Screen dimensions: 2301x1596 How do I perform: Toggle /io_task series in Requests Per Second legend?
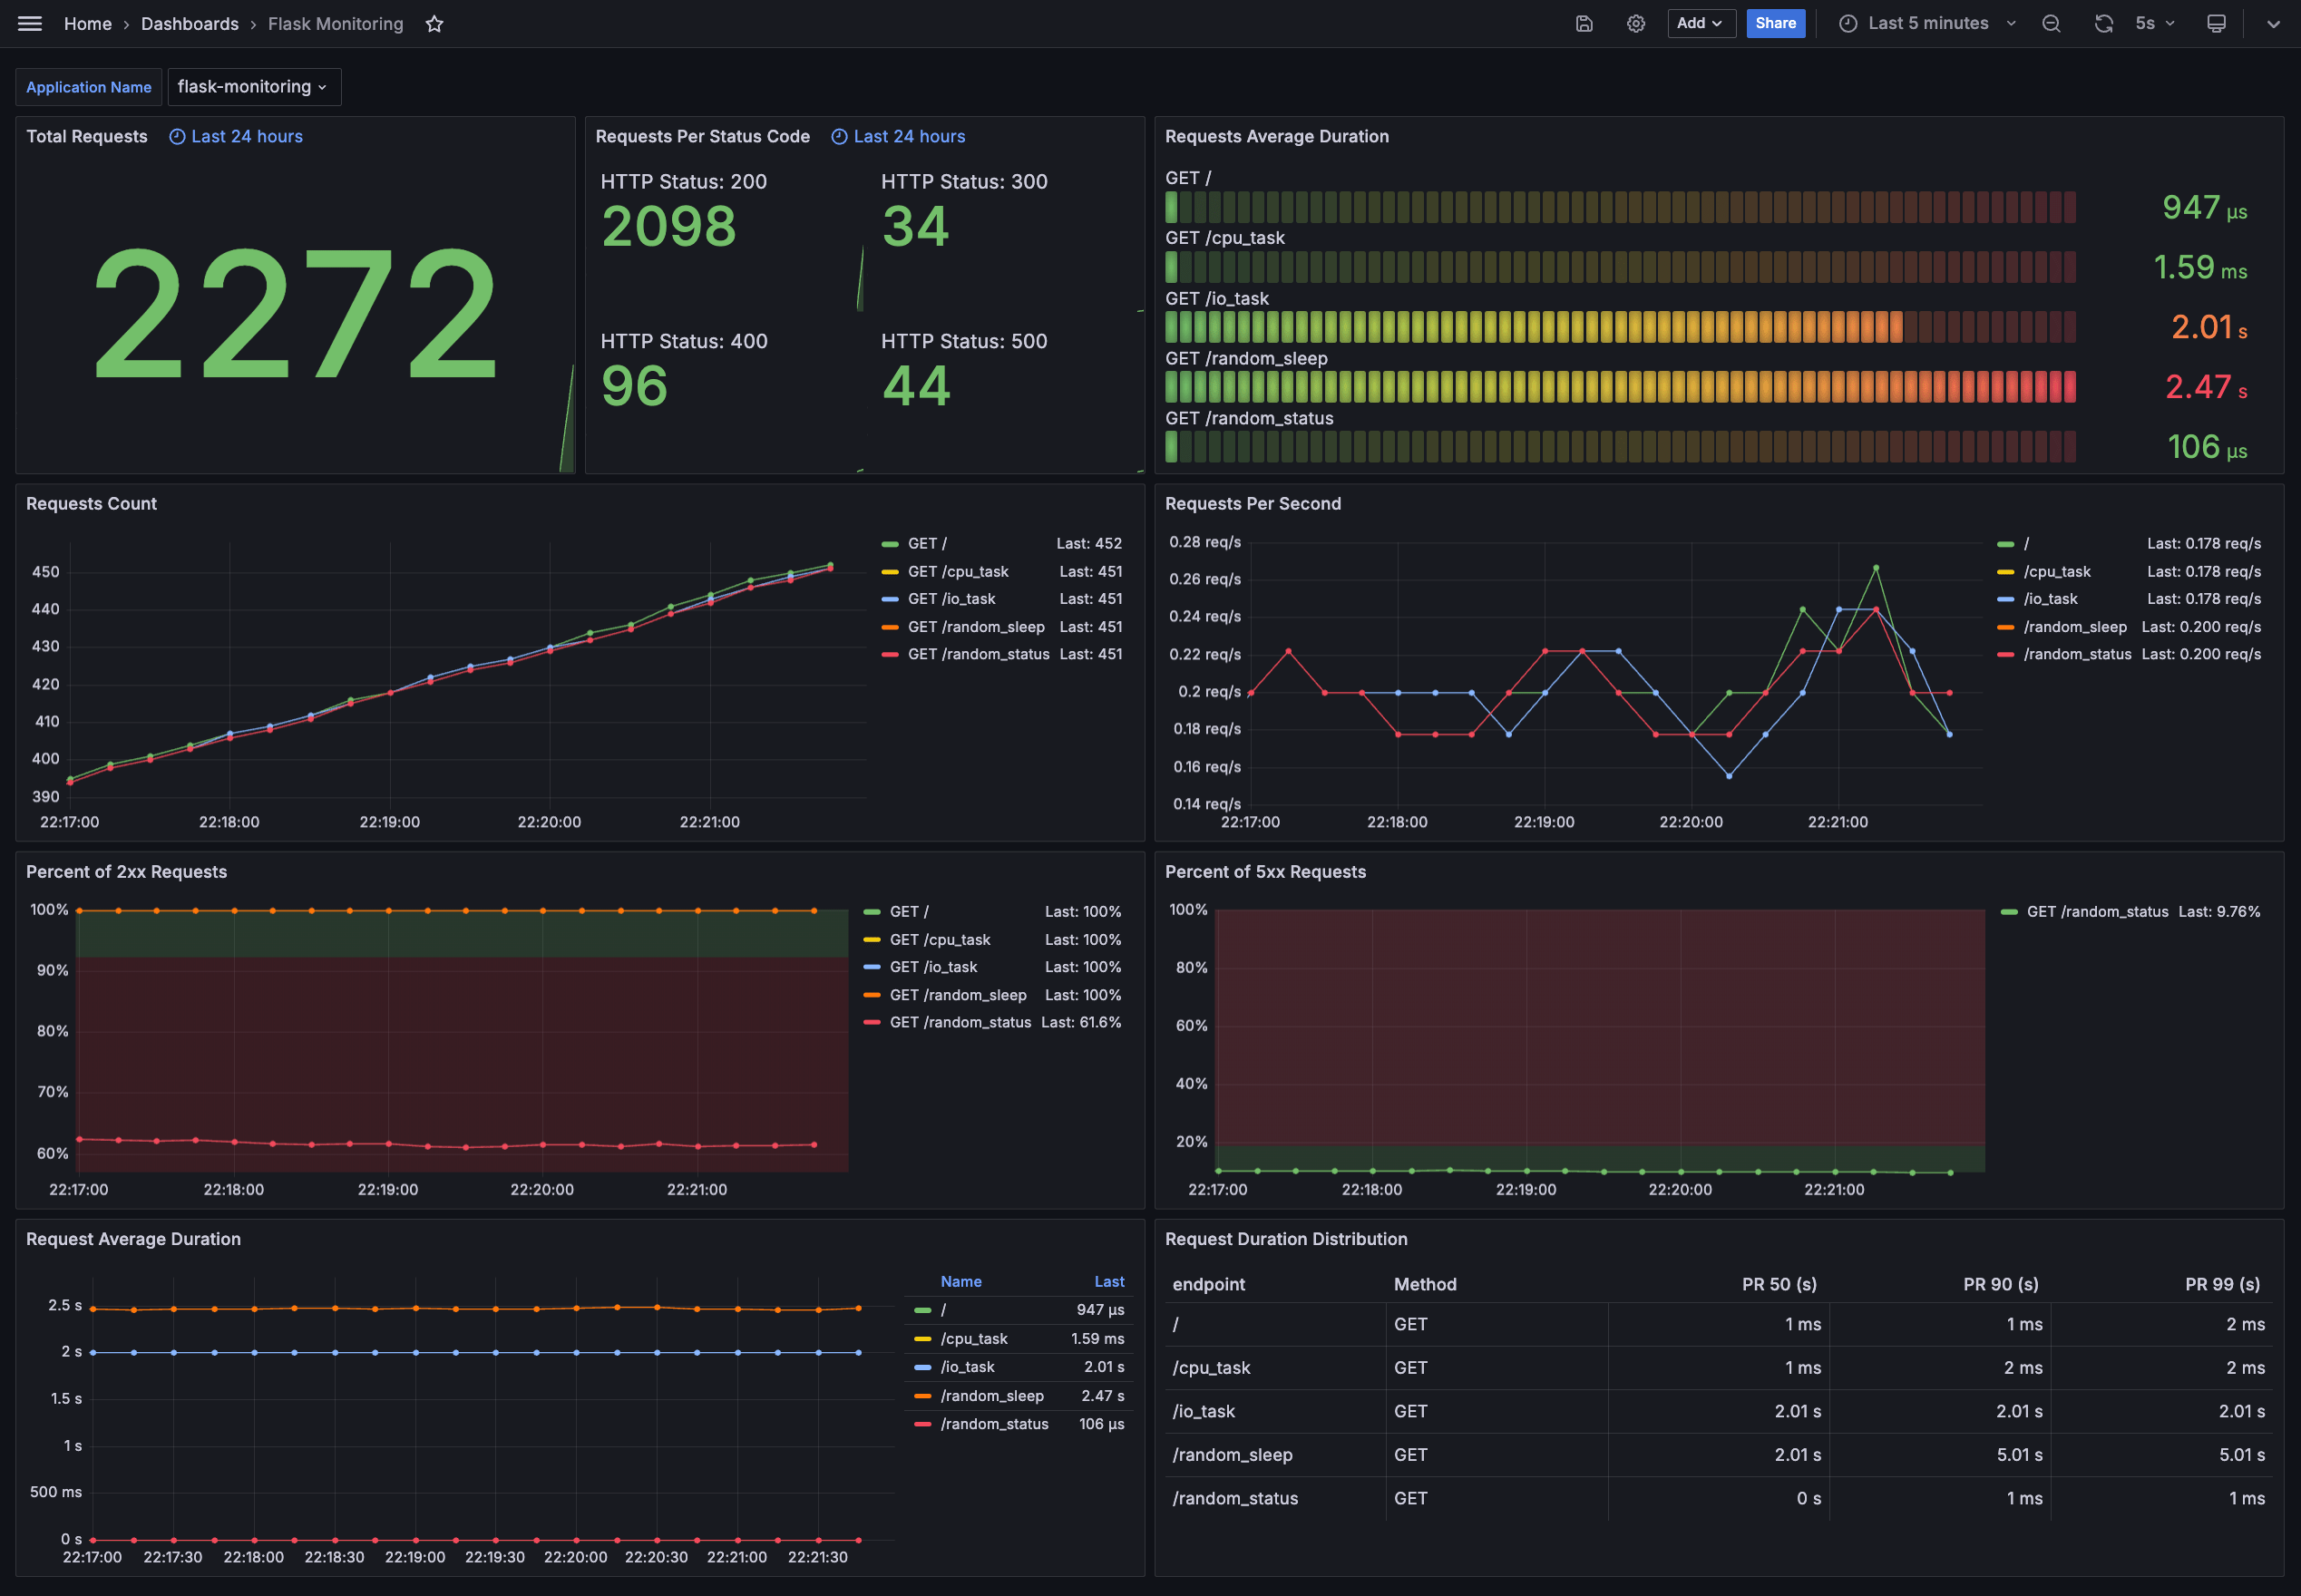tap(2050, 599)
